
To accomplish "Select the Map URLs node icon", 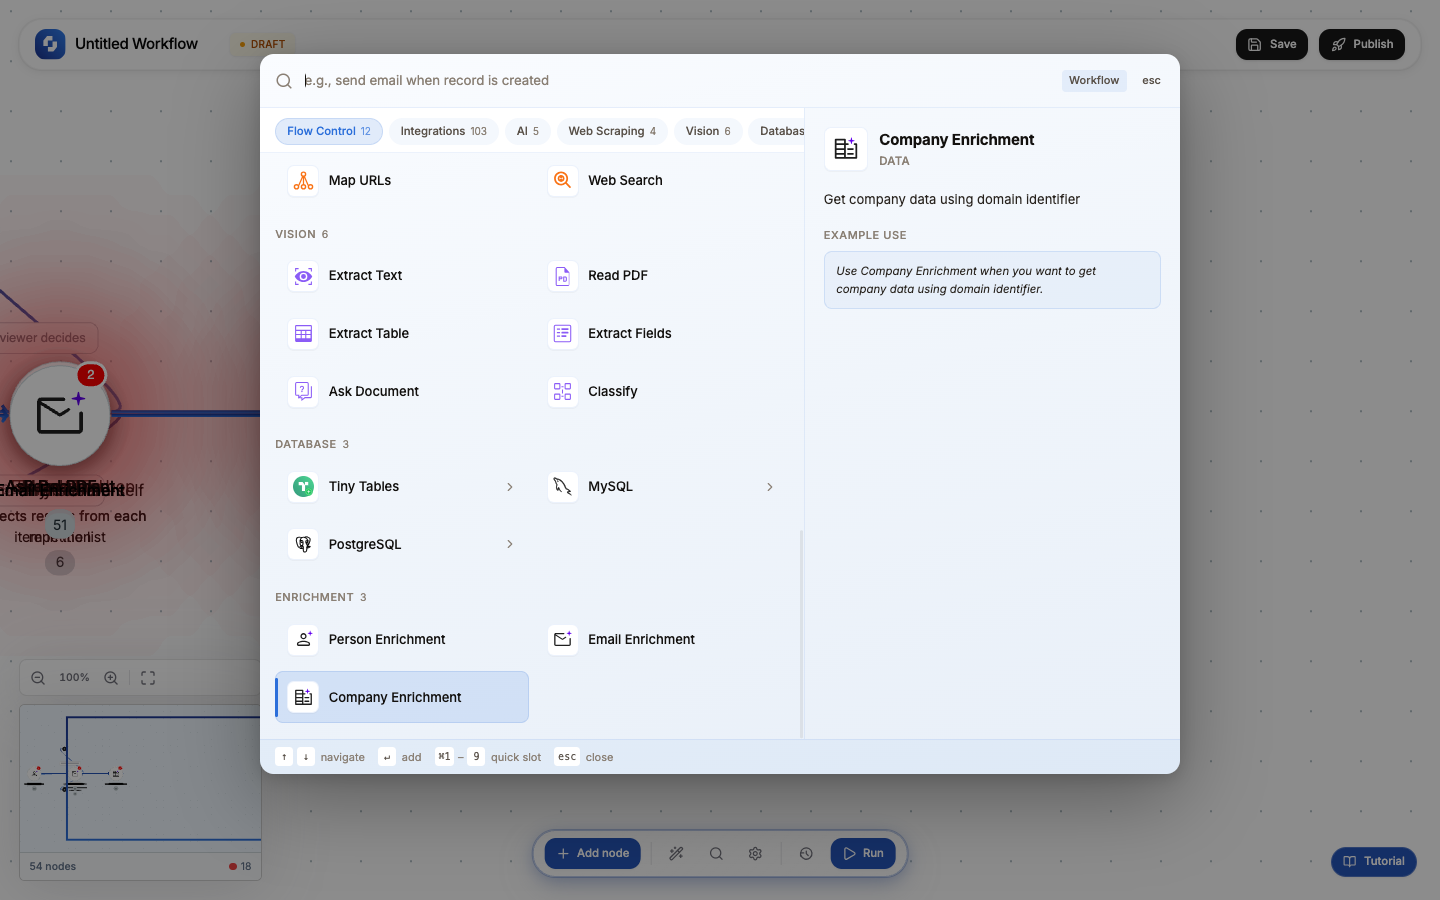I will point(303,181).
